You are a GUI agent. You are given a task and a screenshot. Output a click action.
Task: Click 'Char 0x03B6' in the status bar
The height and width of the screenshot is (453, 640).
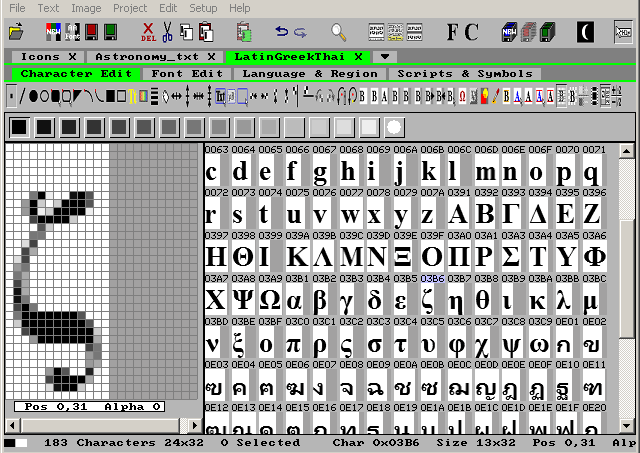pos(376,442)
